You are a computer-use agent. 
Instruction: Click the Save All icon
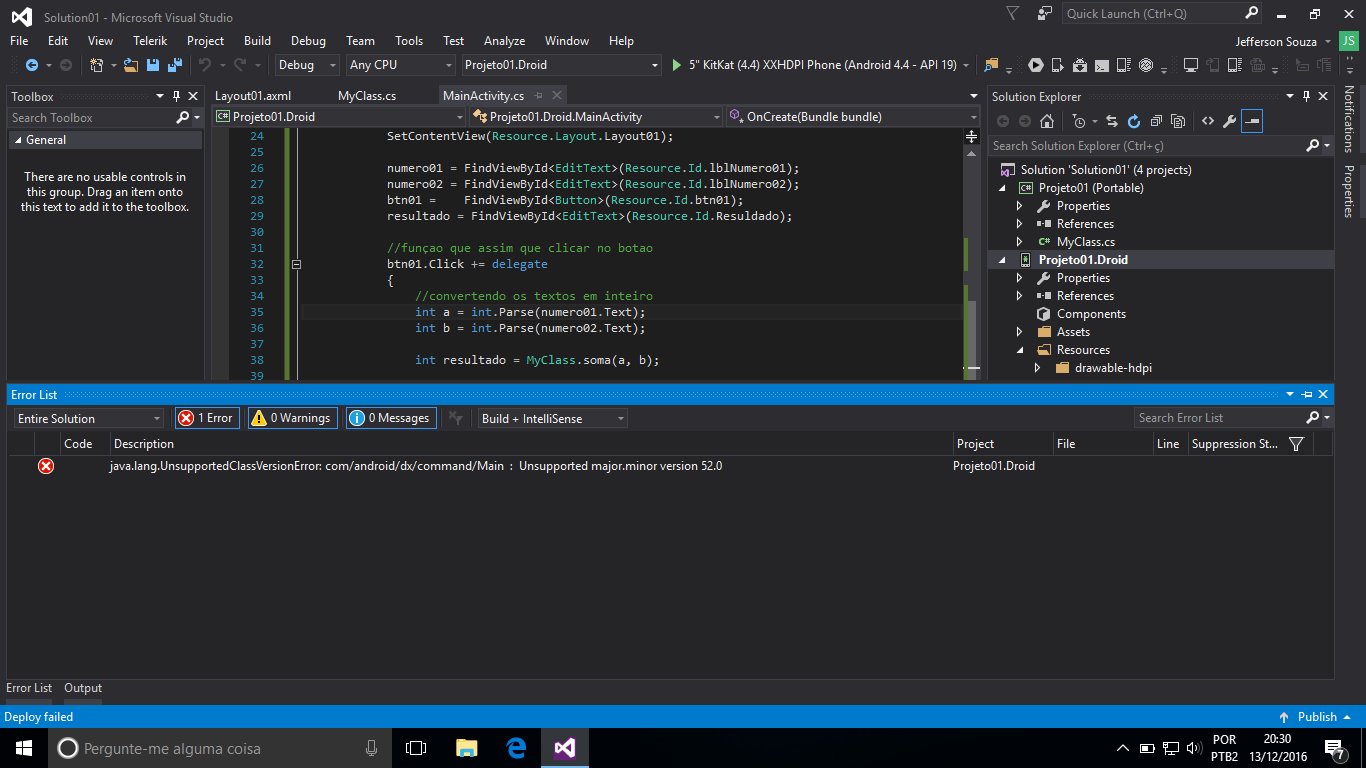pyautogui.click(x=174, y=65)
